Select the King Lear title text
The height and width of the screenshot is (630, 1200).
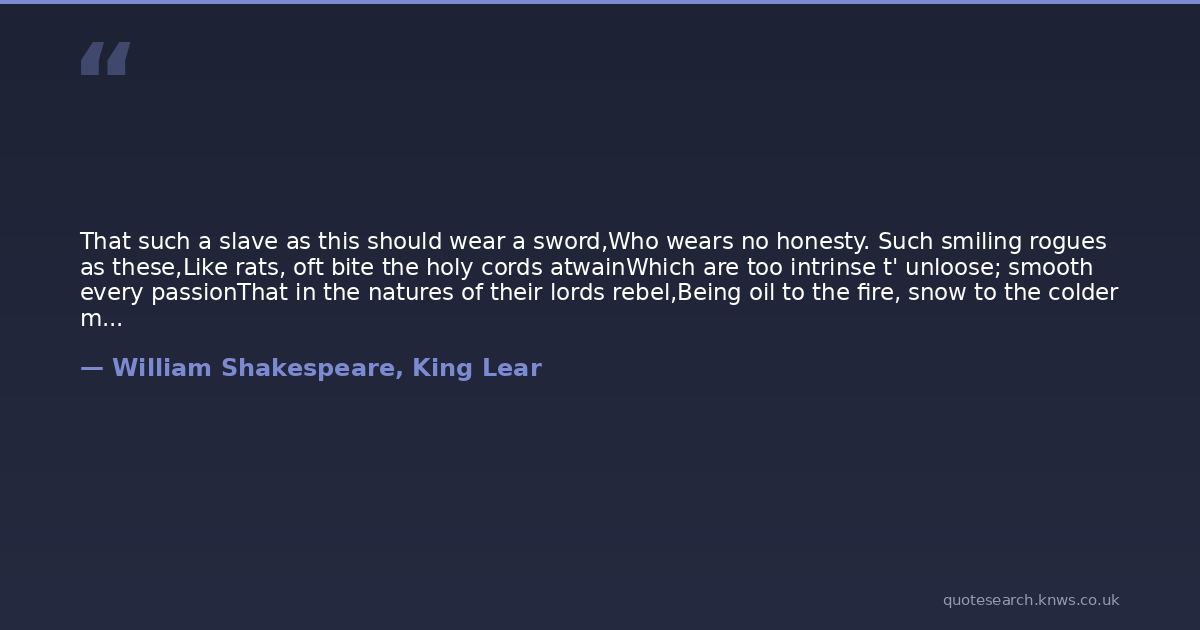click(x=477, y=368)
